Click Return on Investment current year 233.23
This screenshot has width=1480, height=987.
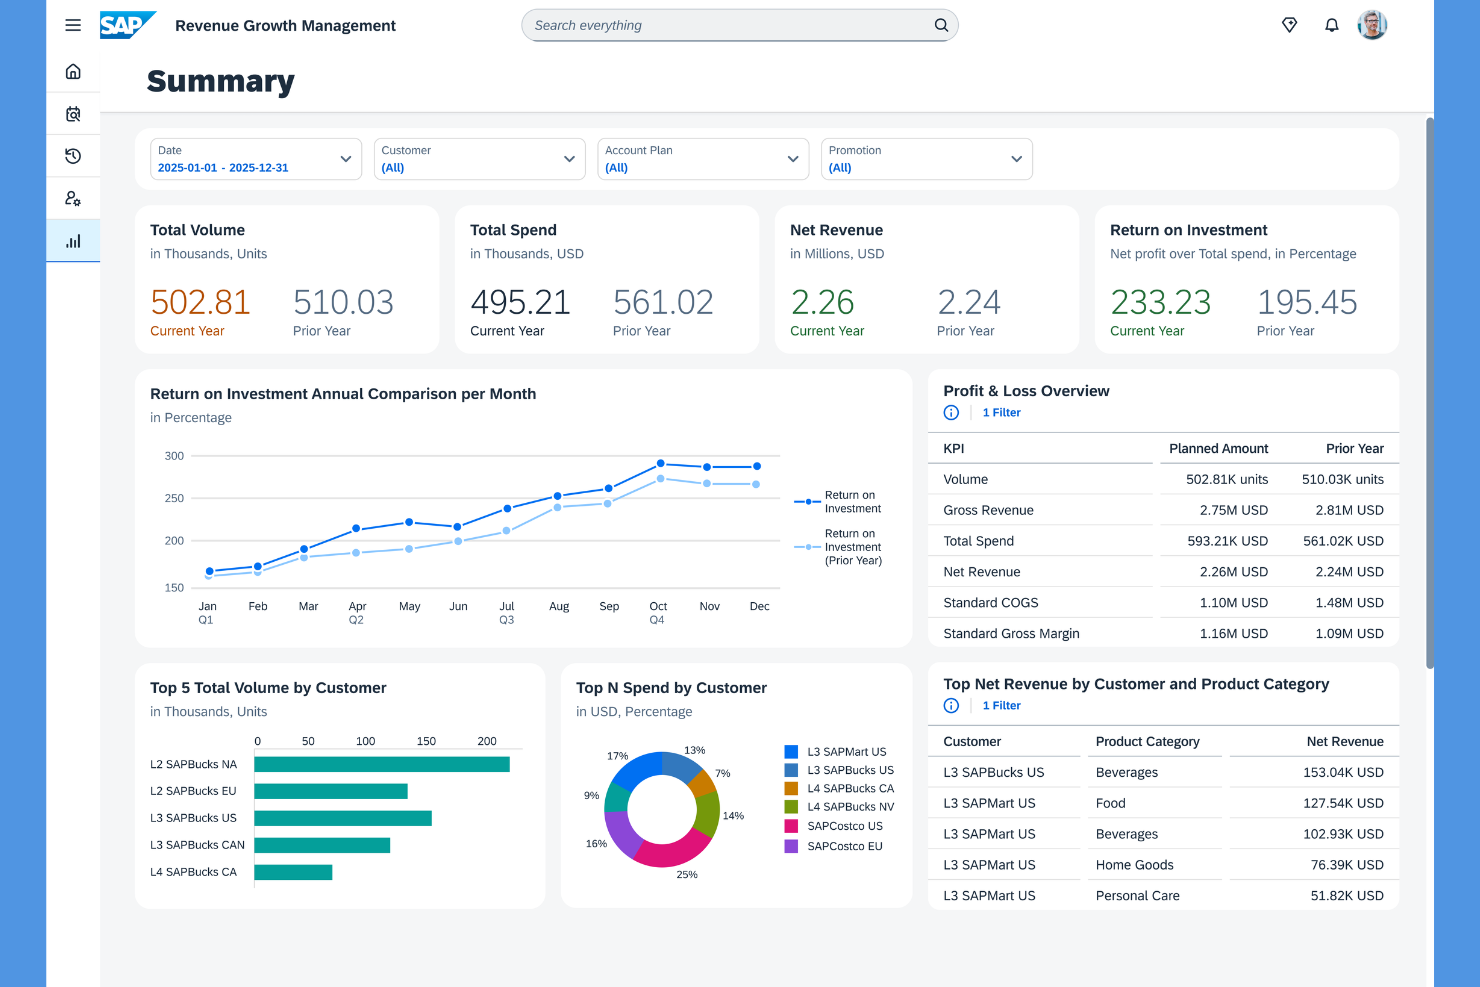tap(1160, 302)
